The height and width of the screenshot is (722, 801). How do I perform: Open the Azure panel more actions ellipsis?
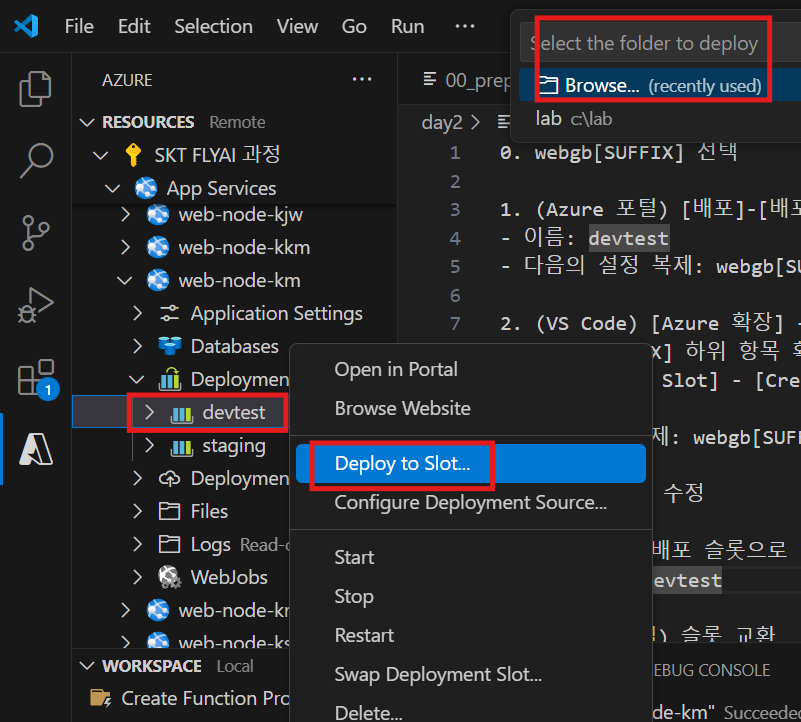[362, 79]
